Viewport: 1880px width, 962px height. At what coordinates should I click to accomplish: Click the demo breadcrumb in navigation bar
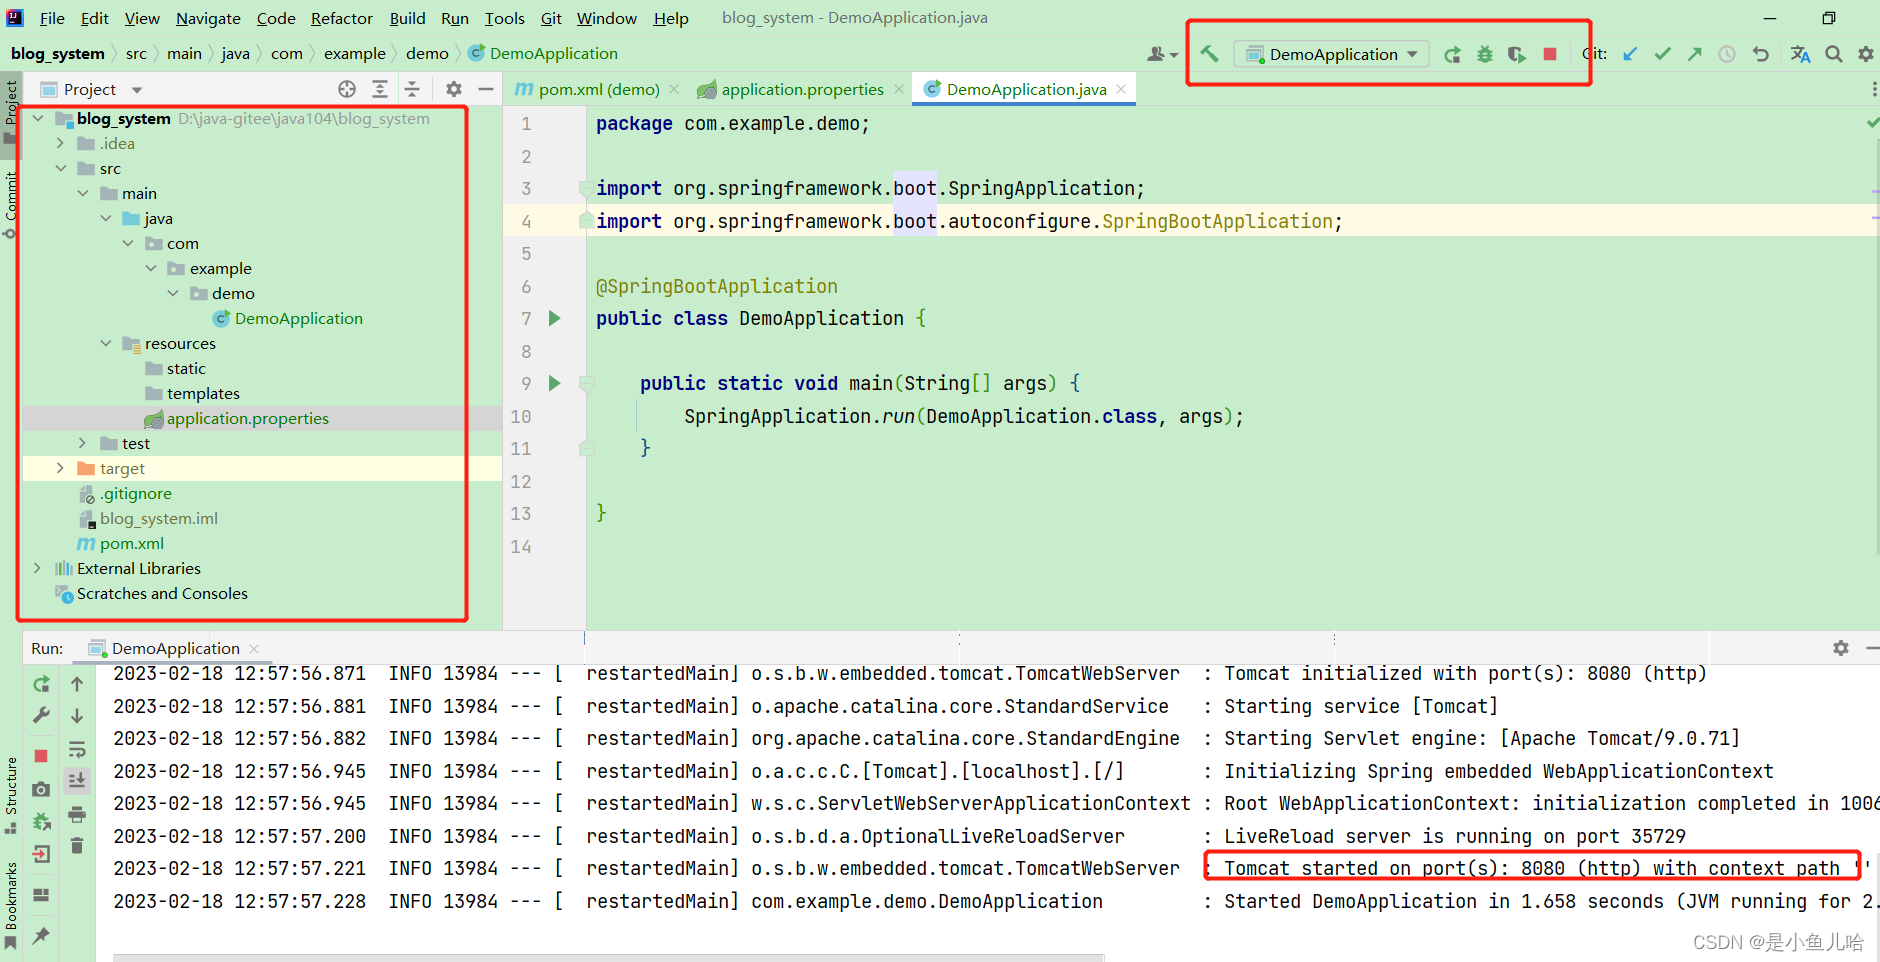427,53
